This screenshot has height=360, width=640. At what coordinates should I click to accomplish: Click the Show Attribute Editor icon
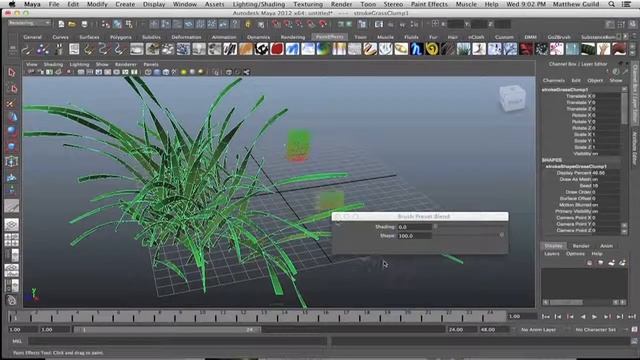pos(609,24)
